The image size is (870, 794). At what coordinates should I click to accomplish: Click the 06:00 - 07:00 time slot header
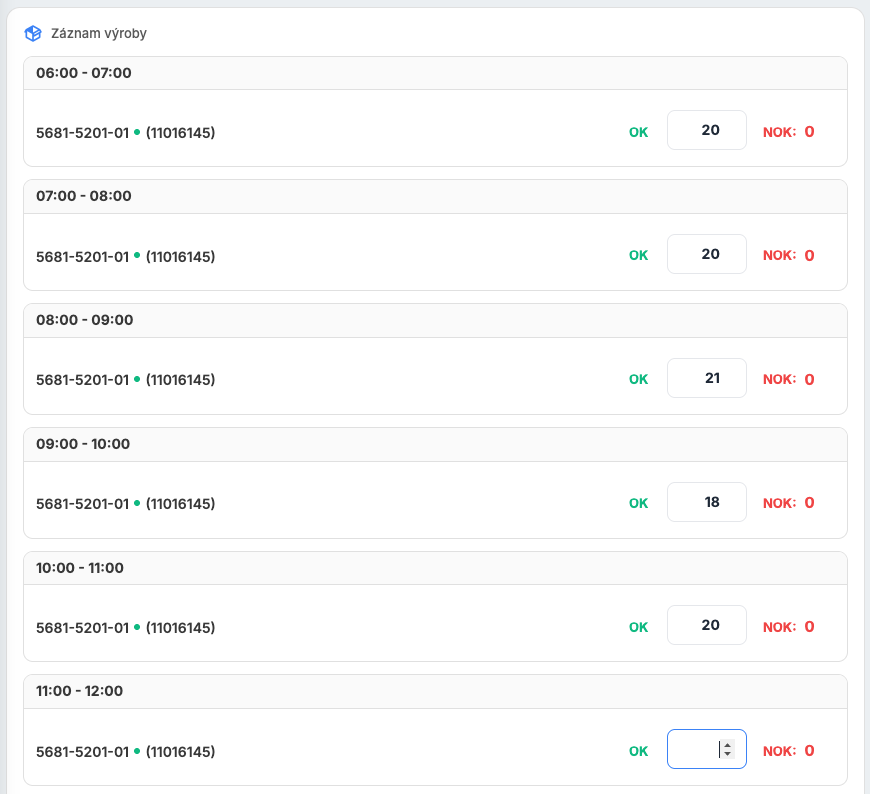84,73
